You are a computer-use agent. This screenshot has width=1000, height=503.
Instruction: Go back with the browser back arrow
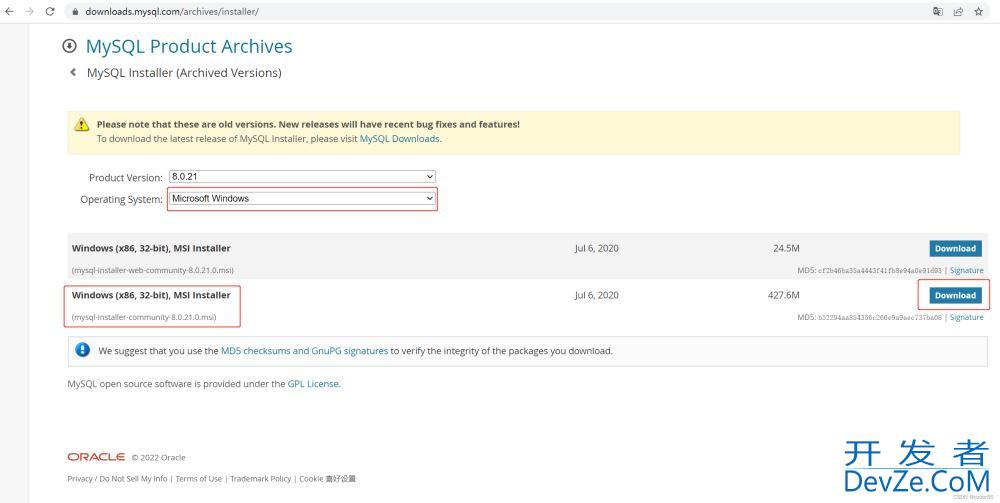point(9,11)
